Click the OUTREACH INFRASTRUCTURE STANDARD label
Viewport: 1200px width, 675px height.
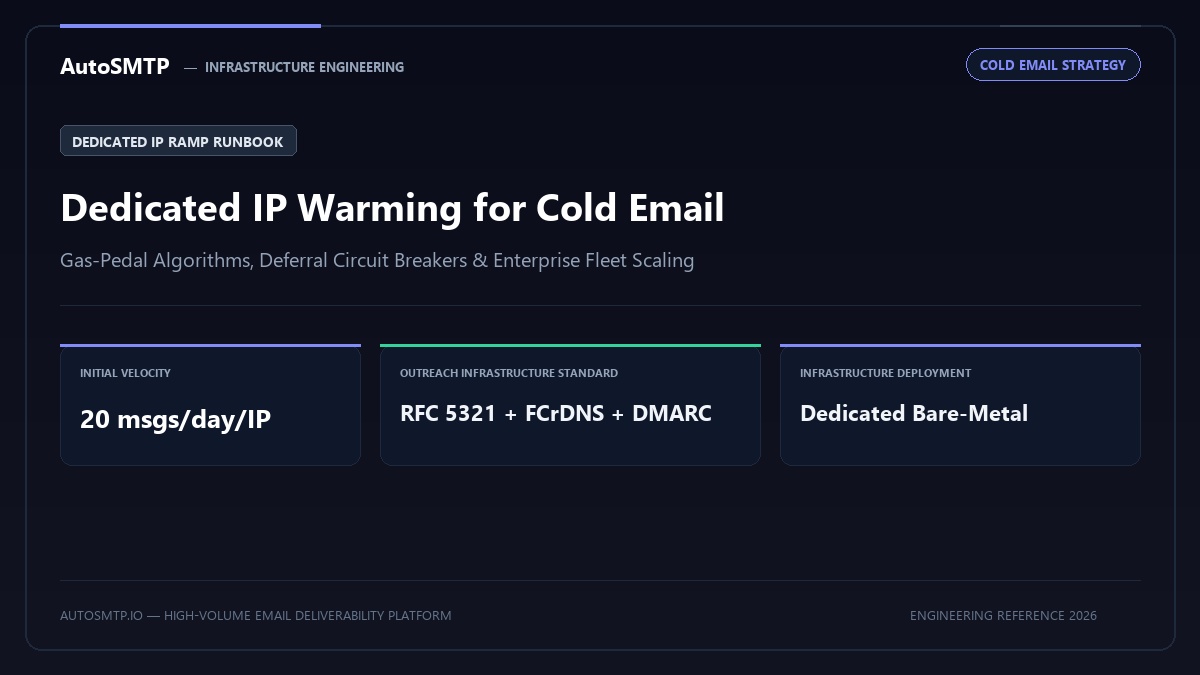509,373
